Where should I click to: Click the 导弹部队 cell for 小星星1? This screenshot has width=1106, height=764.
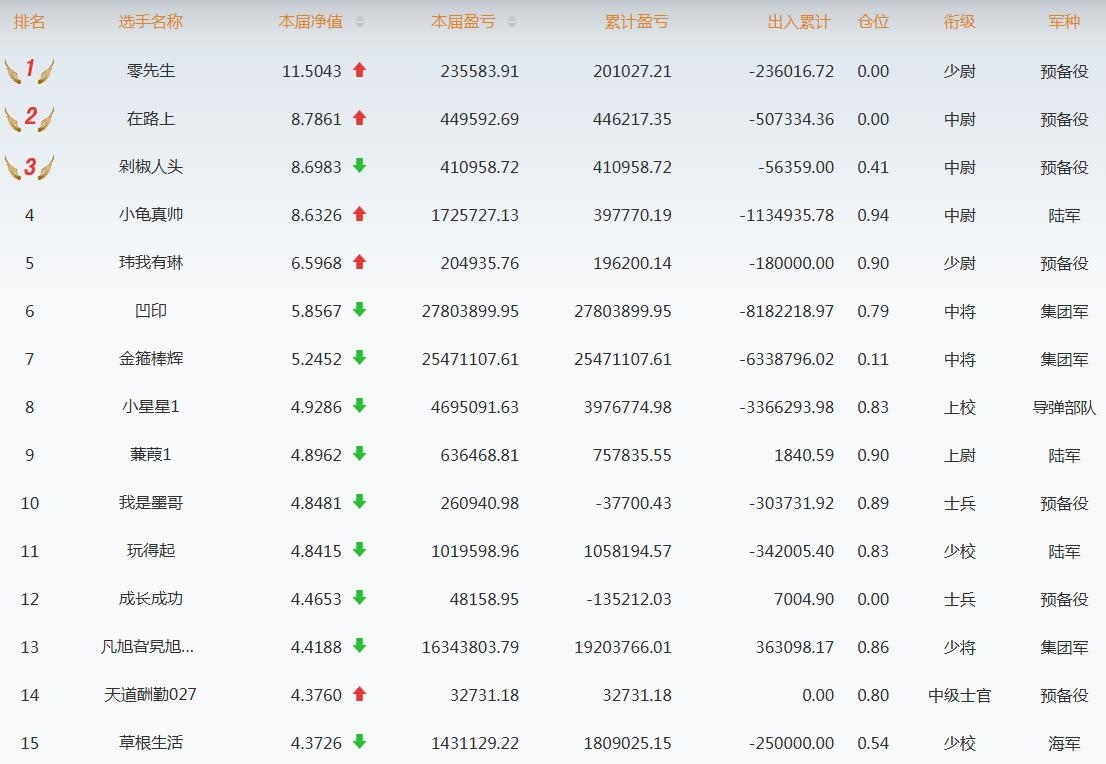pos(1064,407)
